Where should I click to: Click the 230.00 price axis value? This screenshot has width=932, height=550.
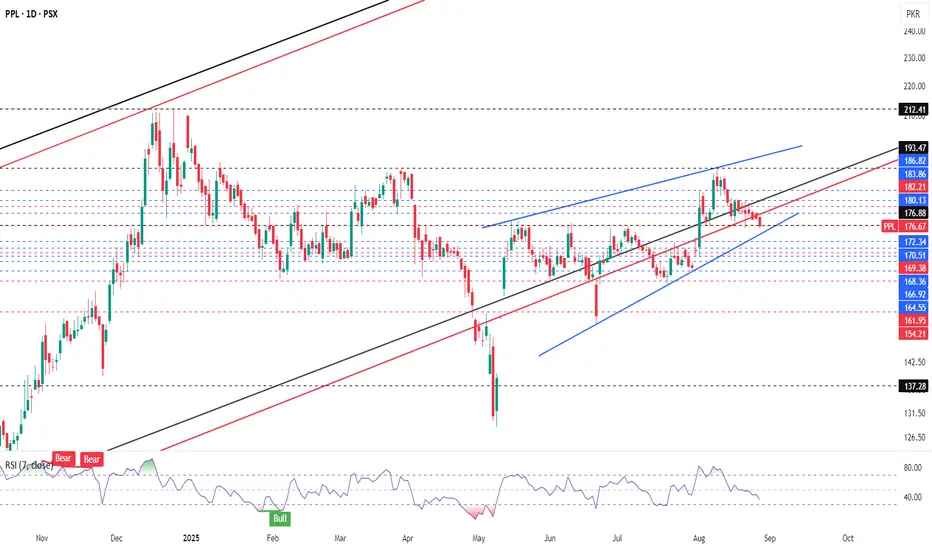tap(914, 58)
